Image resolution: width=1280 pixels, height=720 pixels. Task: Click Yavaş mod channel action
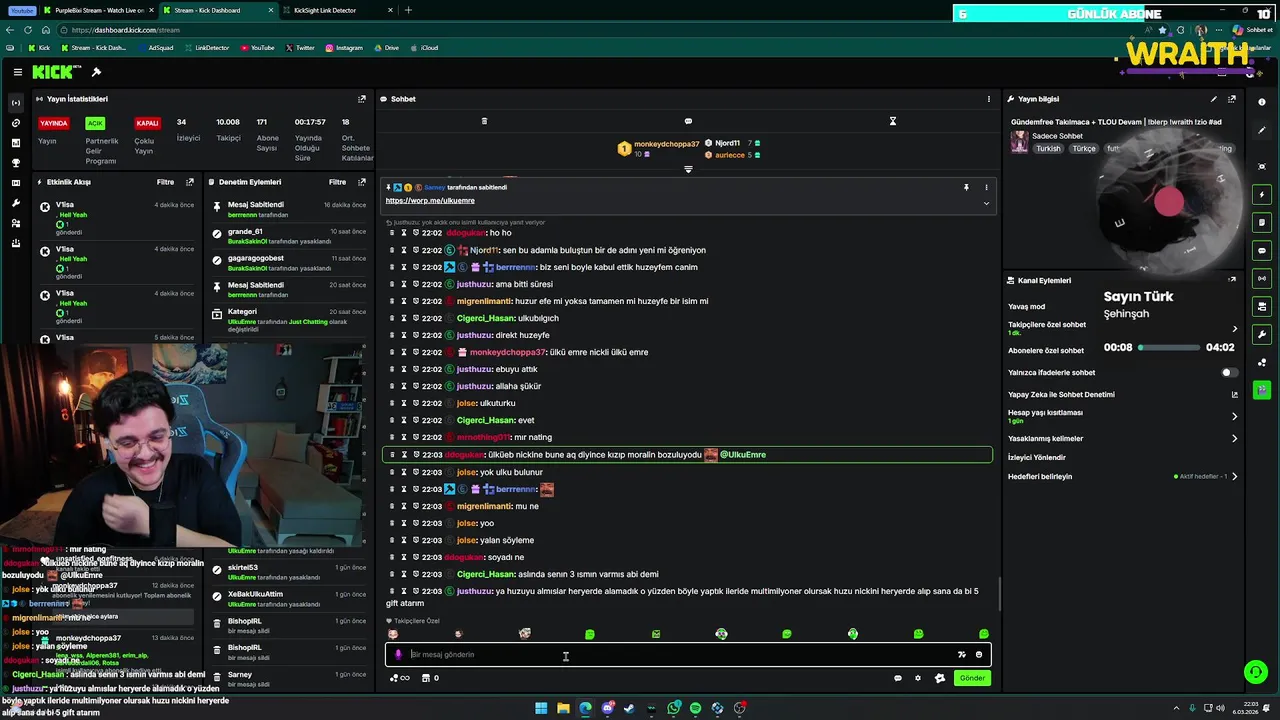pos(1026,306)
